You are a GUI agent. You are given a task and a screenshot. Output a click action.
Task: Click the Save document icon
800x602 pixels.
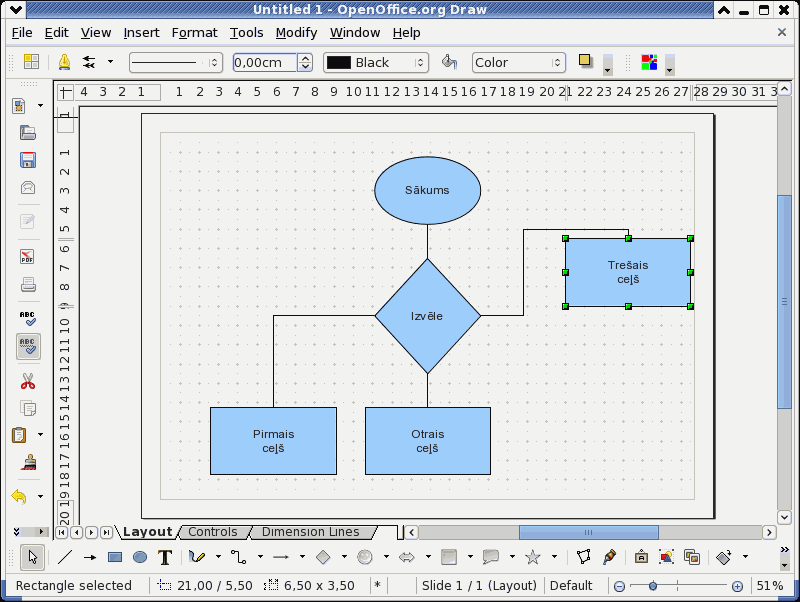pos(28,160)
